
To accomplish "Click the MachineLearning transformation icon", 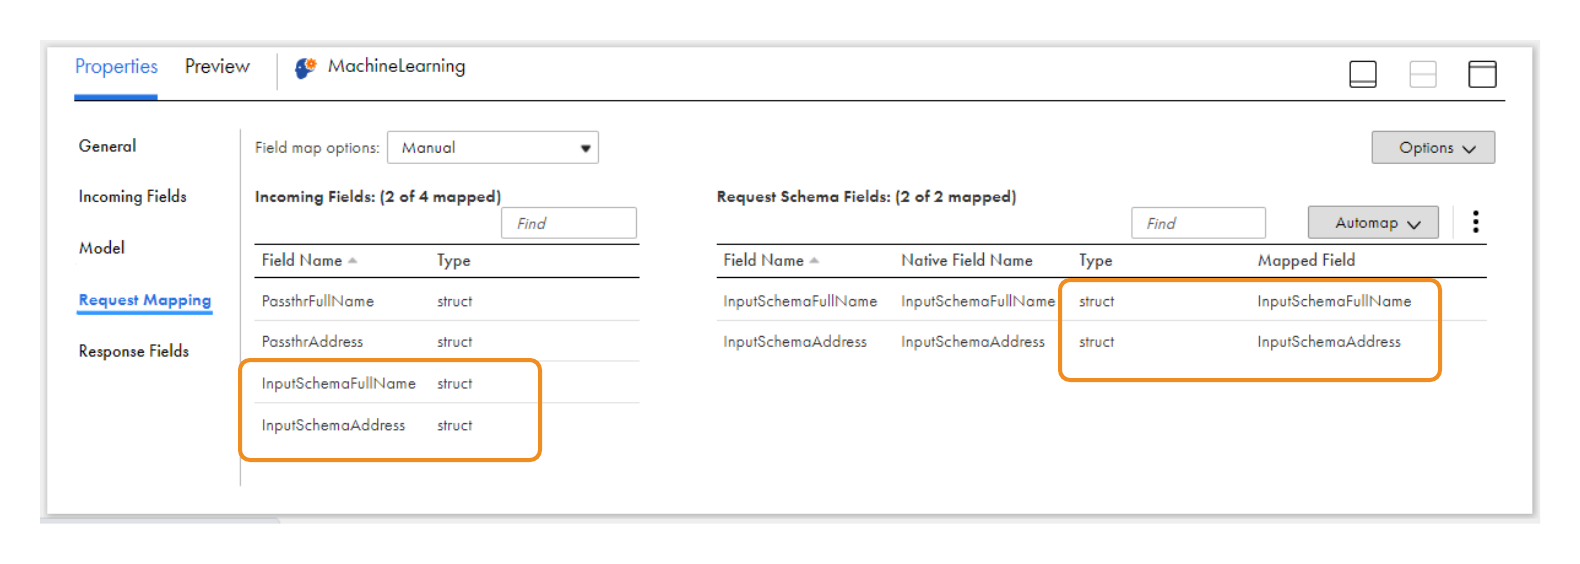I will click(305, 68).
